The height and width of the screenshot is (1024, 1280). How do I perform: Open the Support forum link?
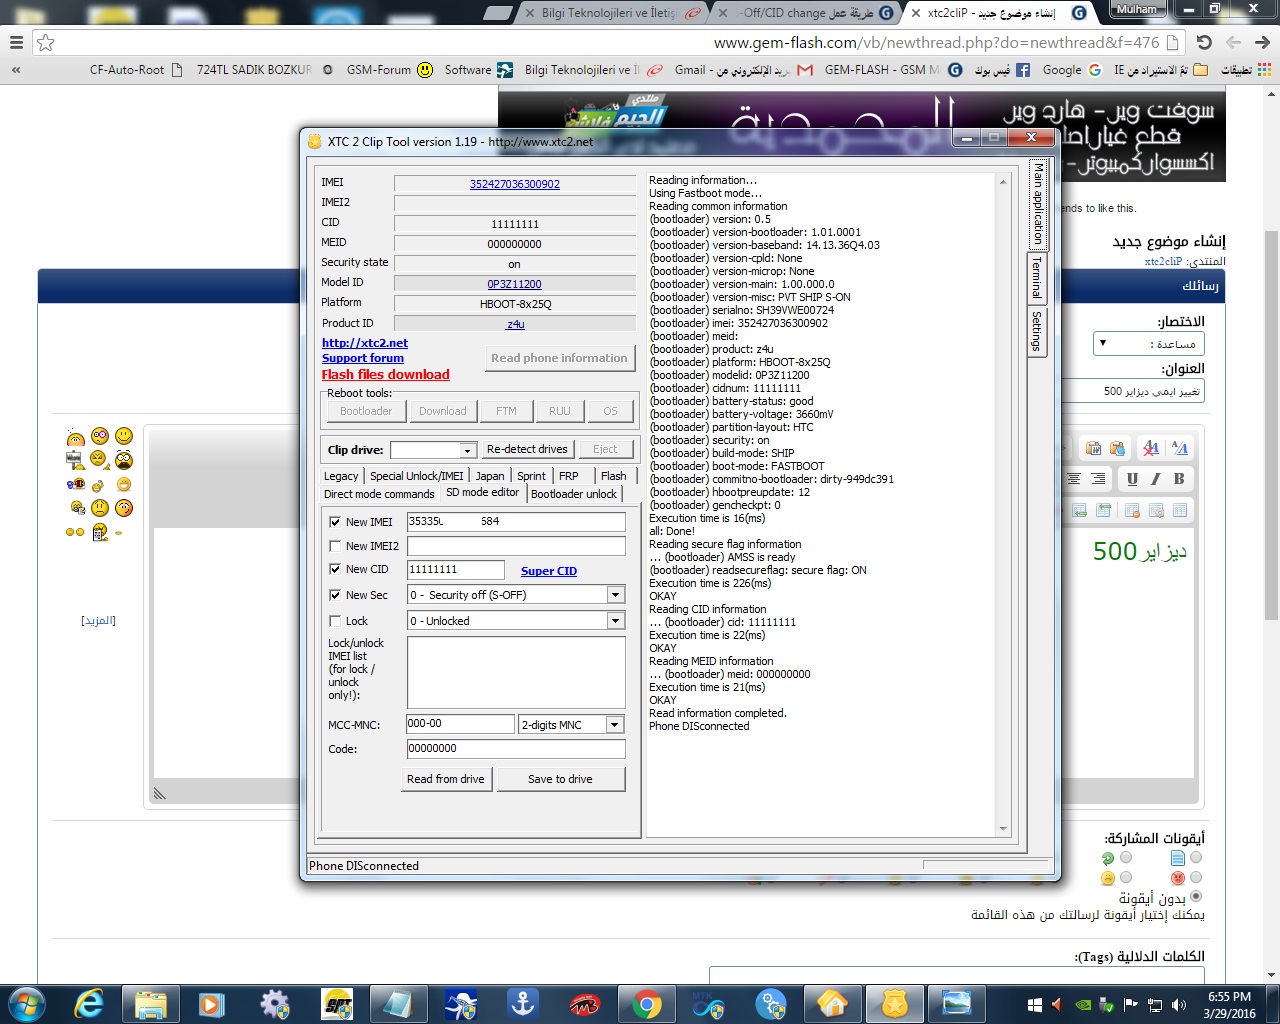pos(363,358)
